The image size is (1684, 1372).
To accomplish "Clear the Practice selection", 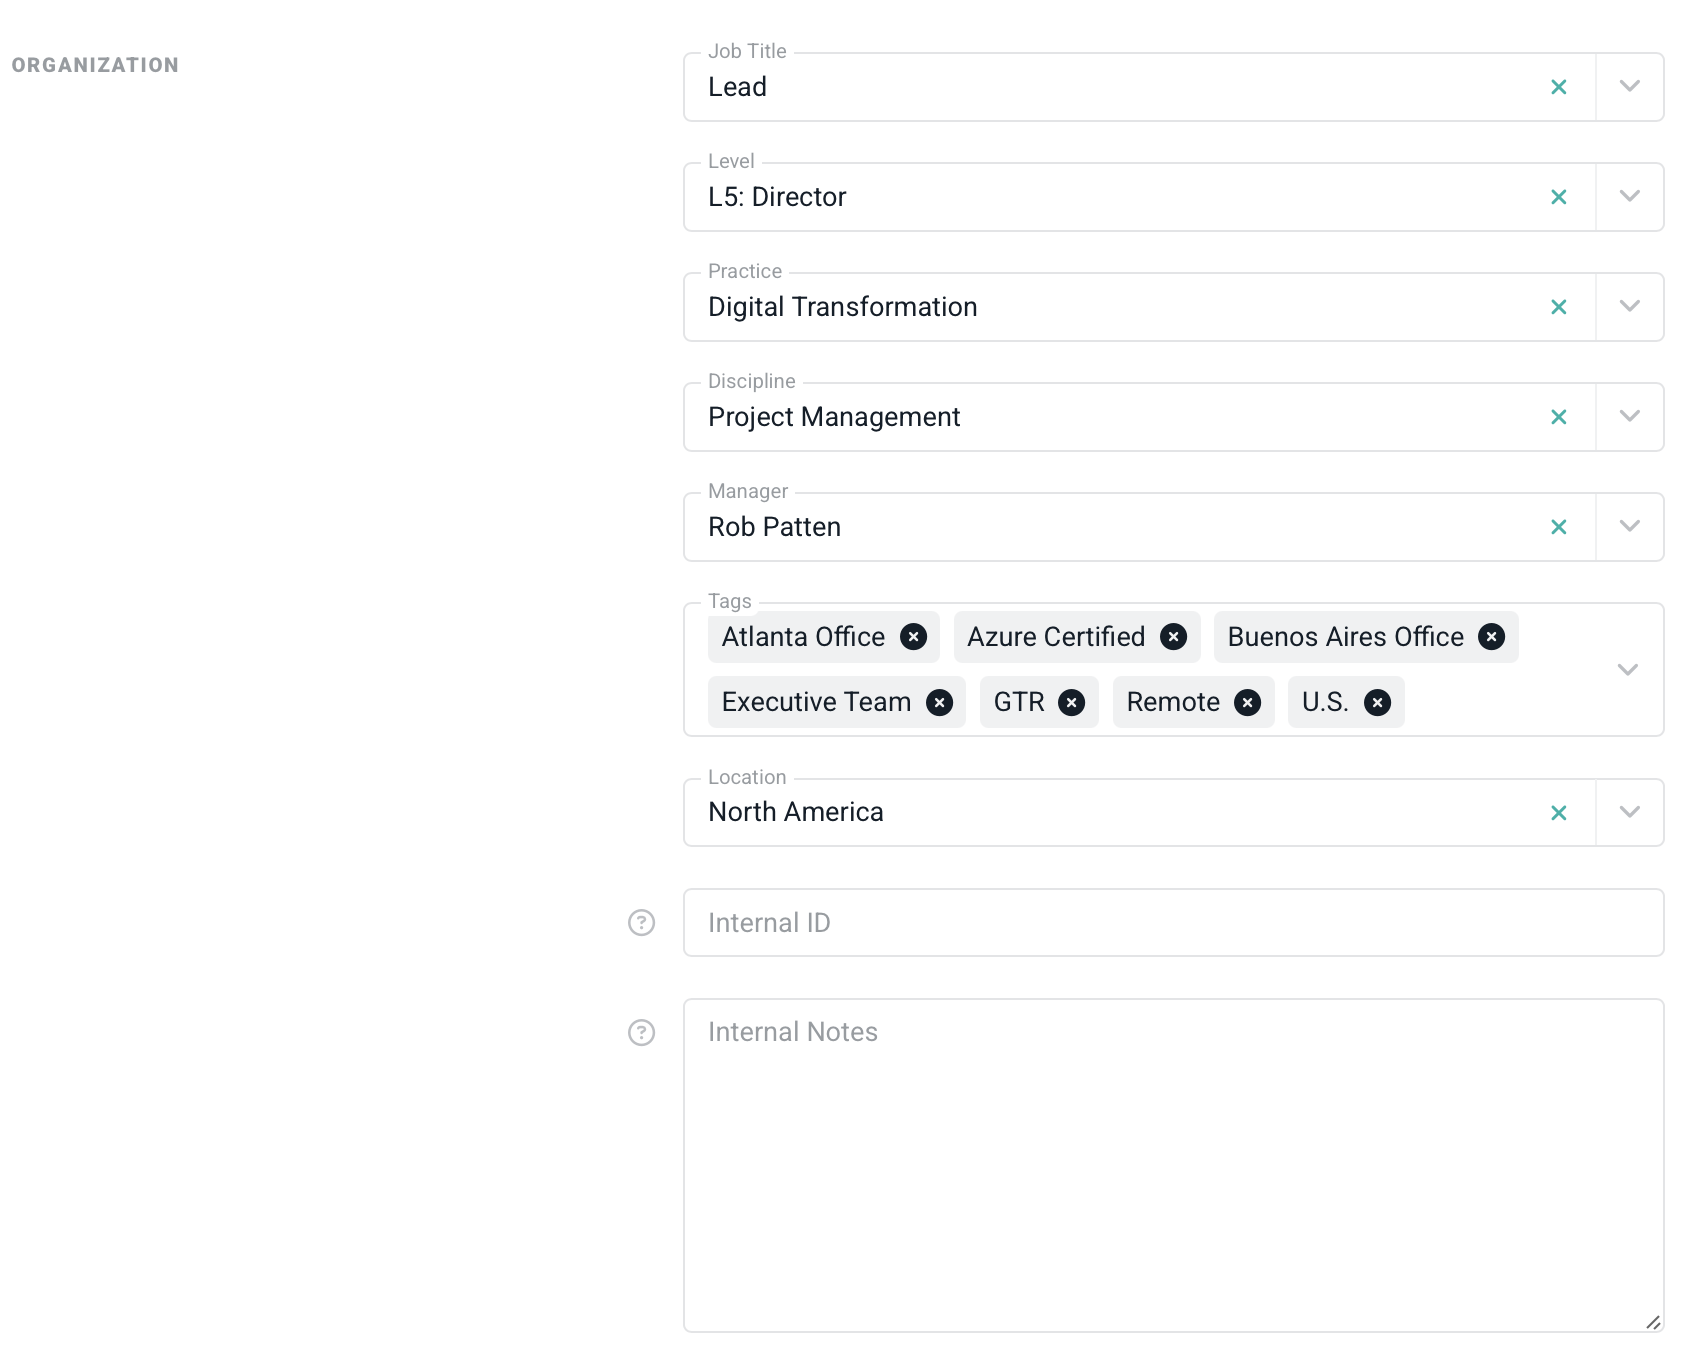I will pos(1558,308).
